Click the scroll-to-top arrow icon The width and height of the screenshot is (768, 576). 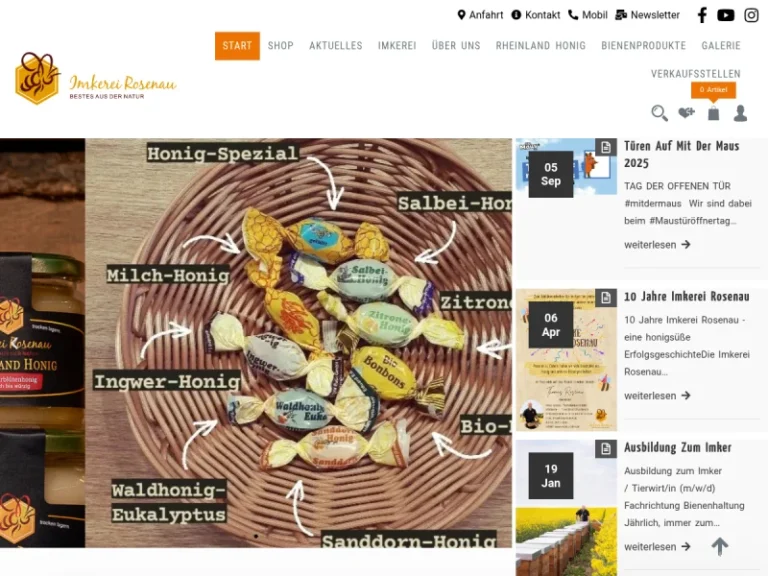click(x=720, y=546)
